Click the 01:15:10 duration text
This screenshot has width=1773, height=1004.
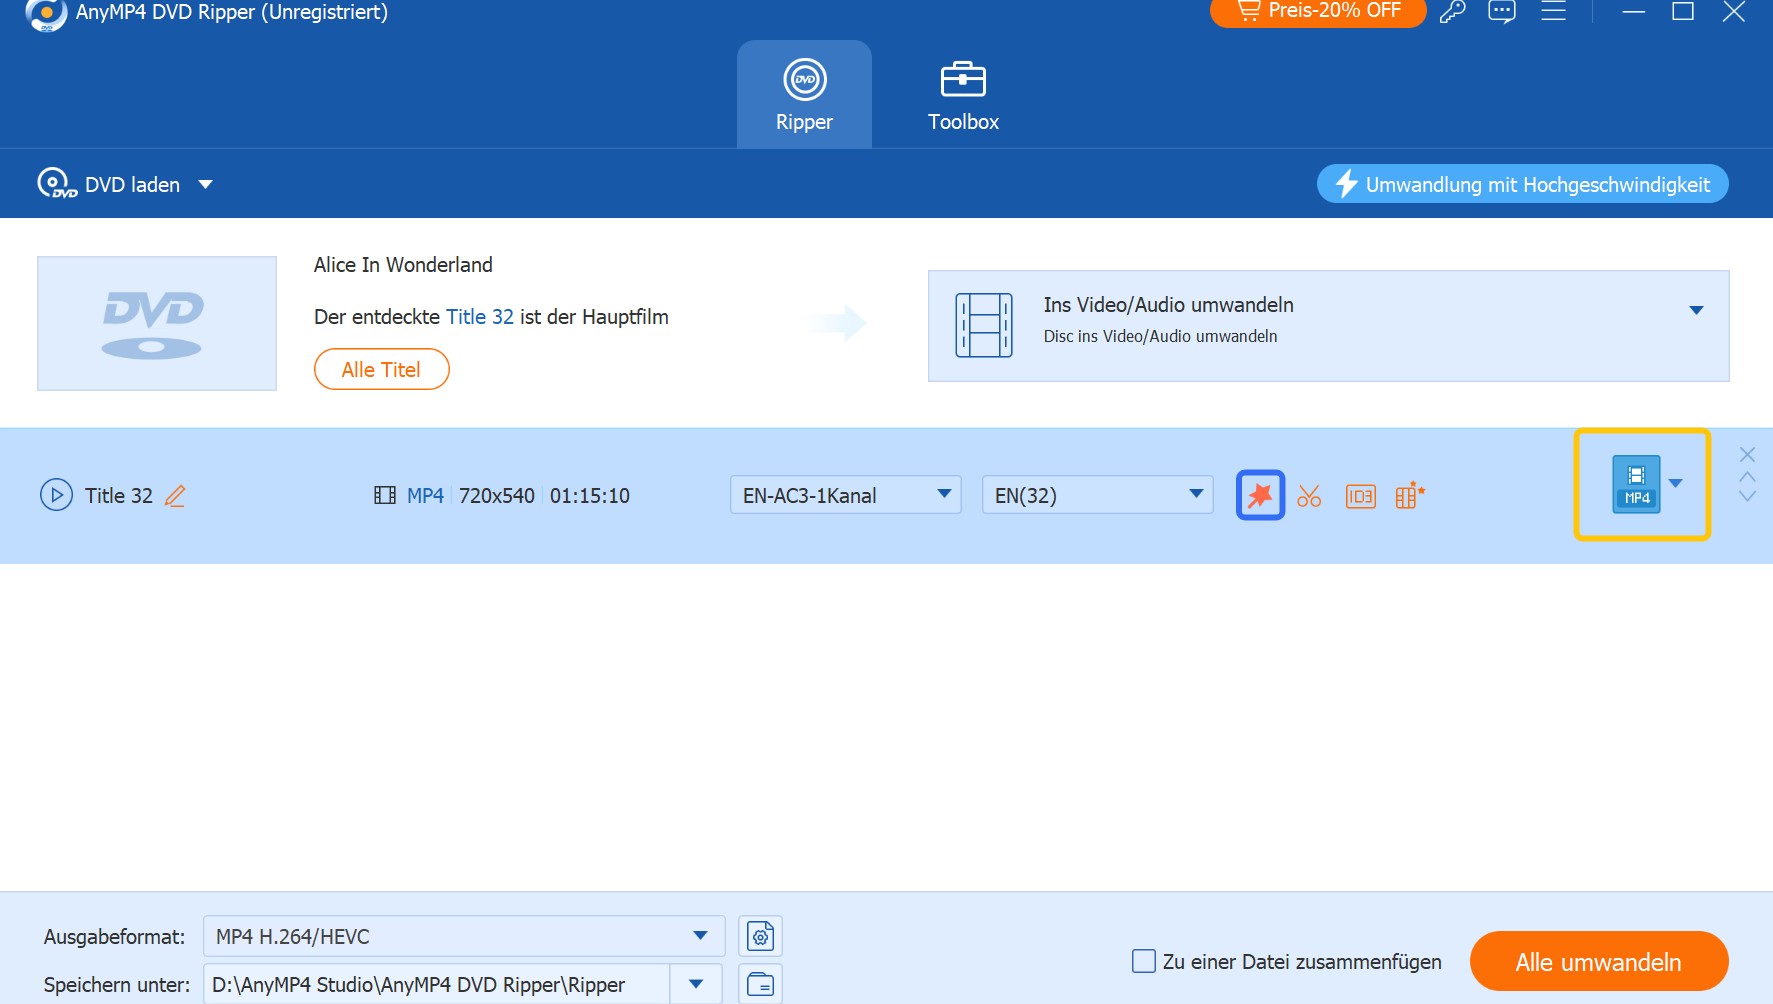590,495
